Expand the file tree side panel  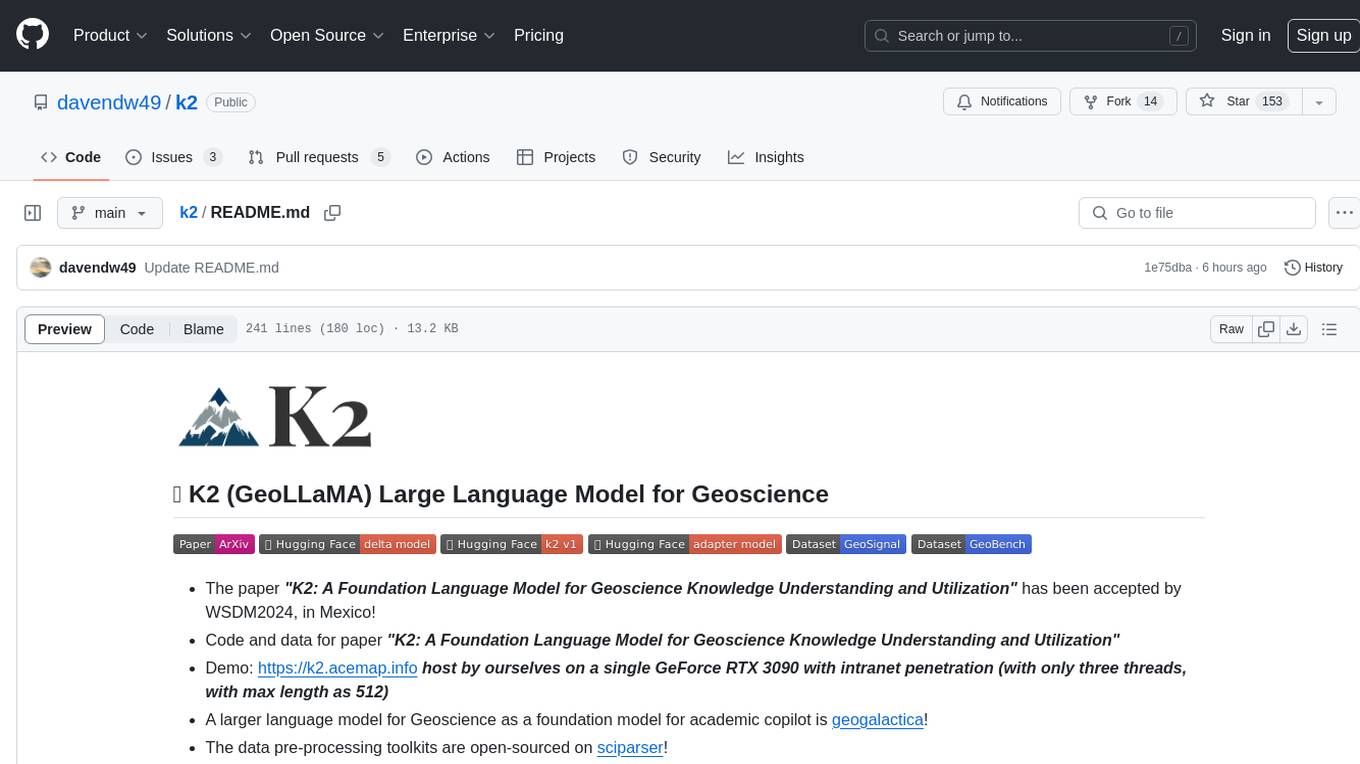point(33,213)
